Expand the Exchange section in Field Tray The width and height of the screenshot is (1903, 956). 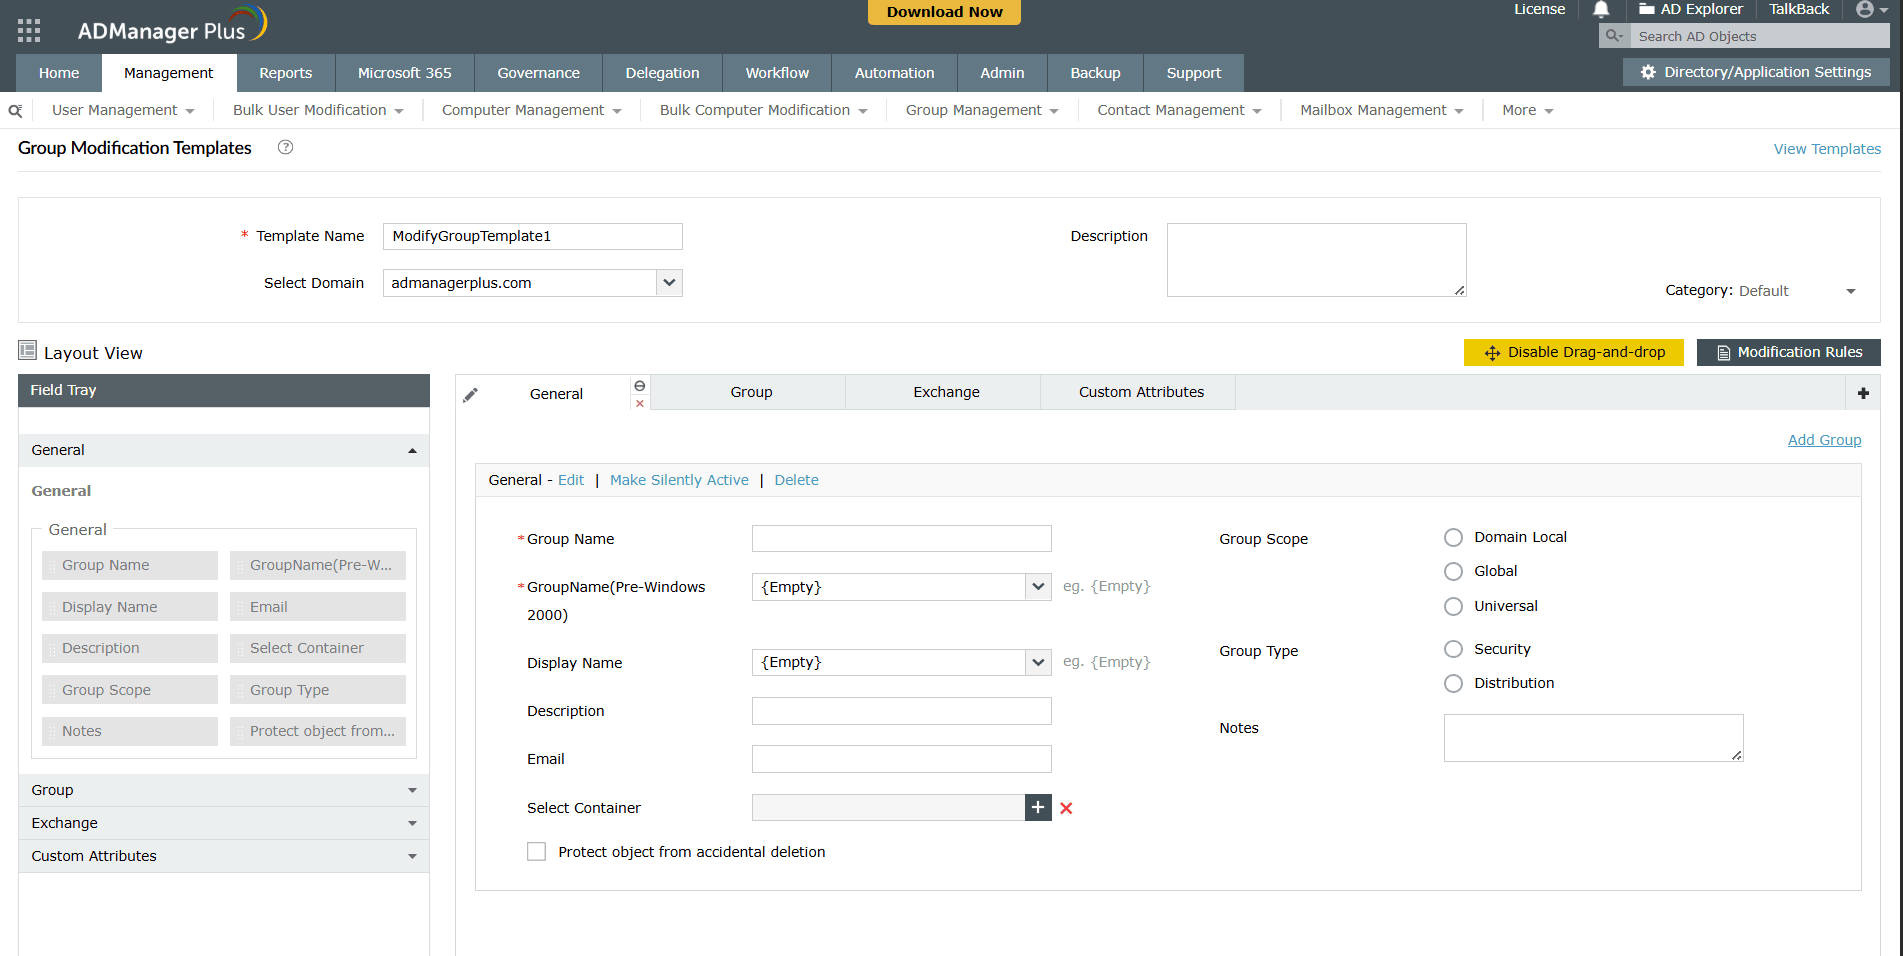[411, 823]
